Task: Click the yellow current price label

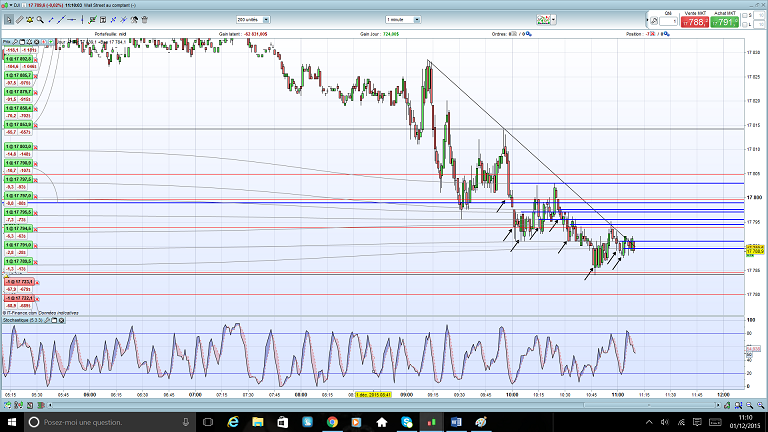Action: pyautogui.click(x=755, y=250)
